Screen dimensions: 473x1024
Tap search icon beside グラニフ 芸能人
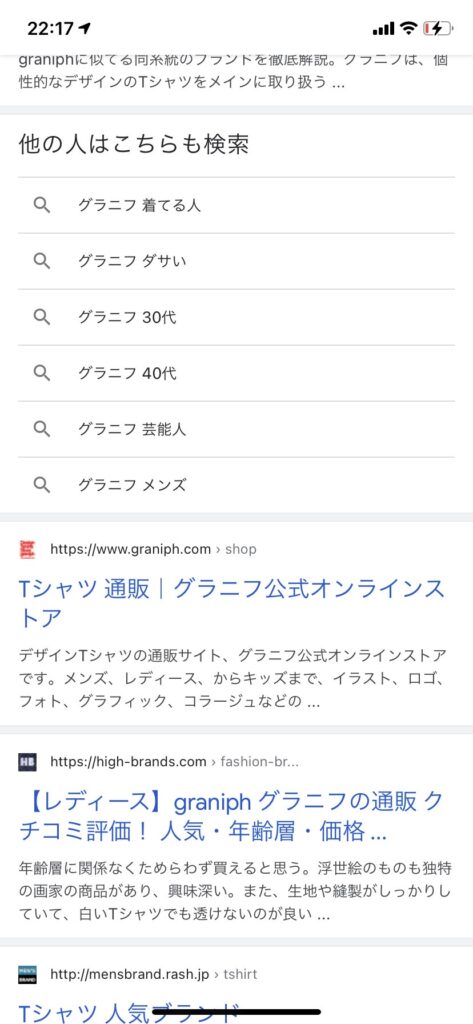click(42, 429)
